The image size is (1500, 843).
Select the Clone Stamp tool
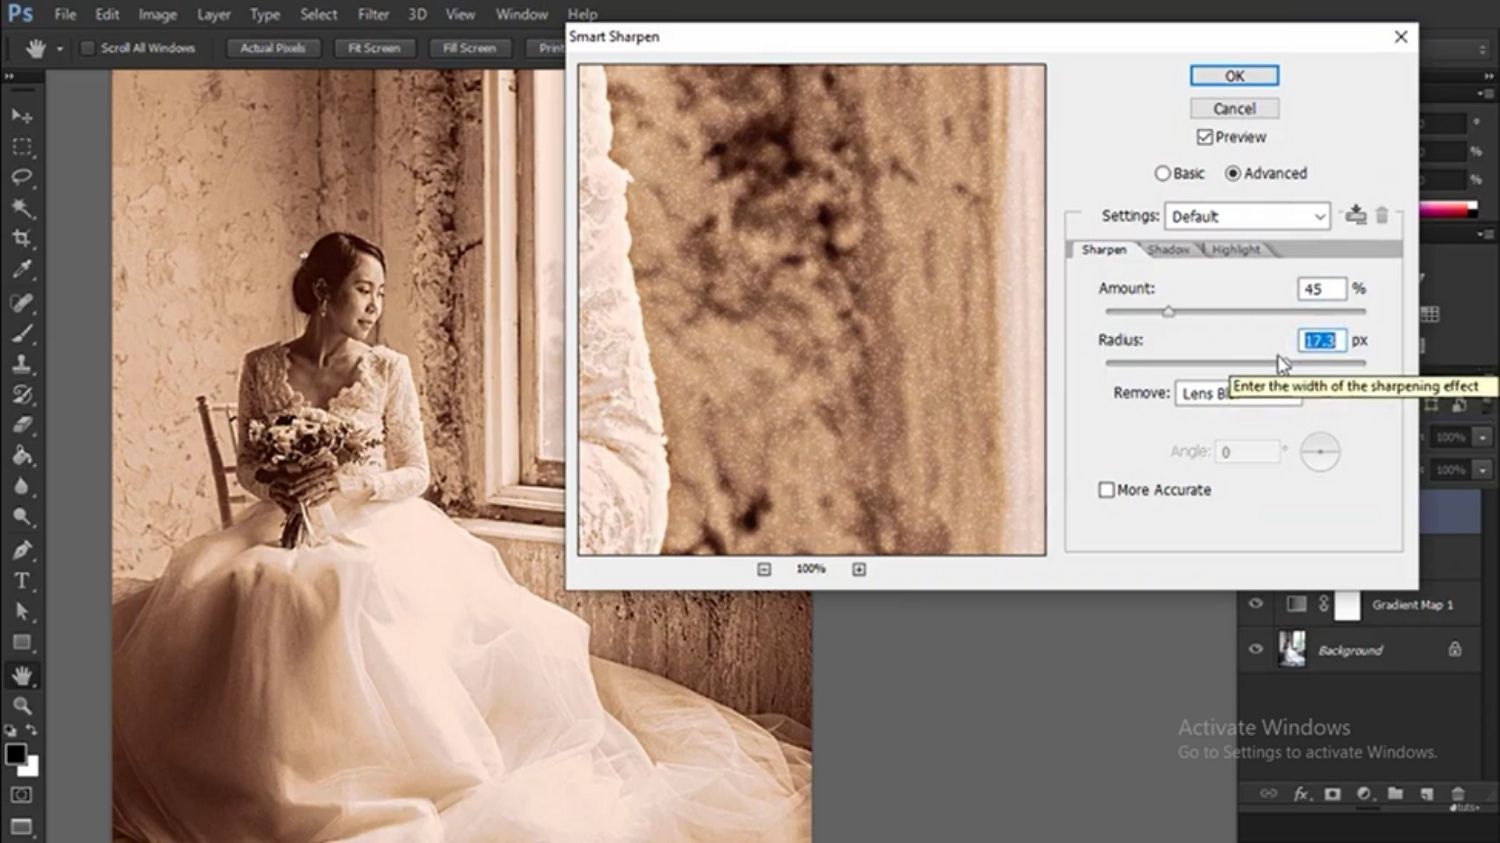point(21,363)
